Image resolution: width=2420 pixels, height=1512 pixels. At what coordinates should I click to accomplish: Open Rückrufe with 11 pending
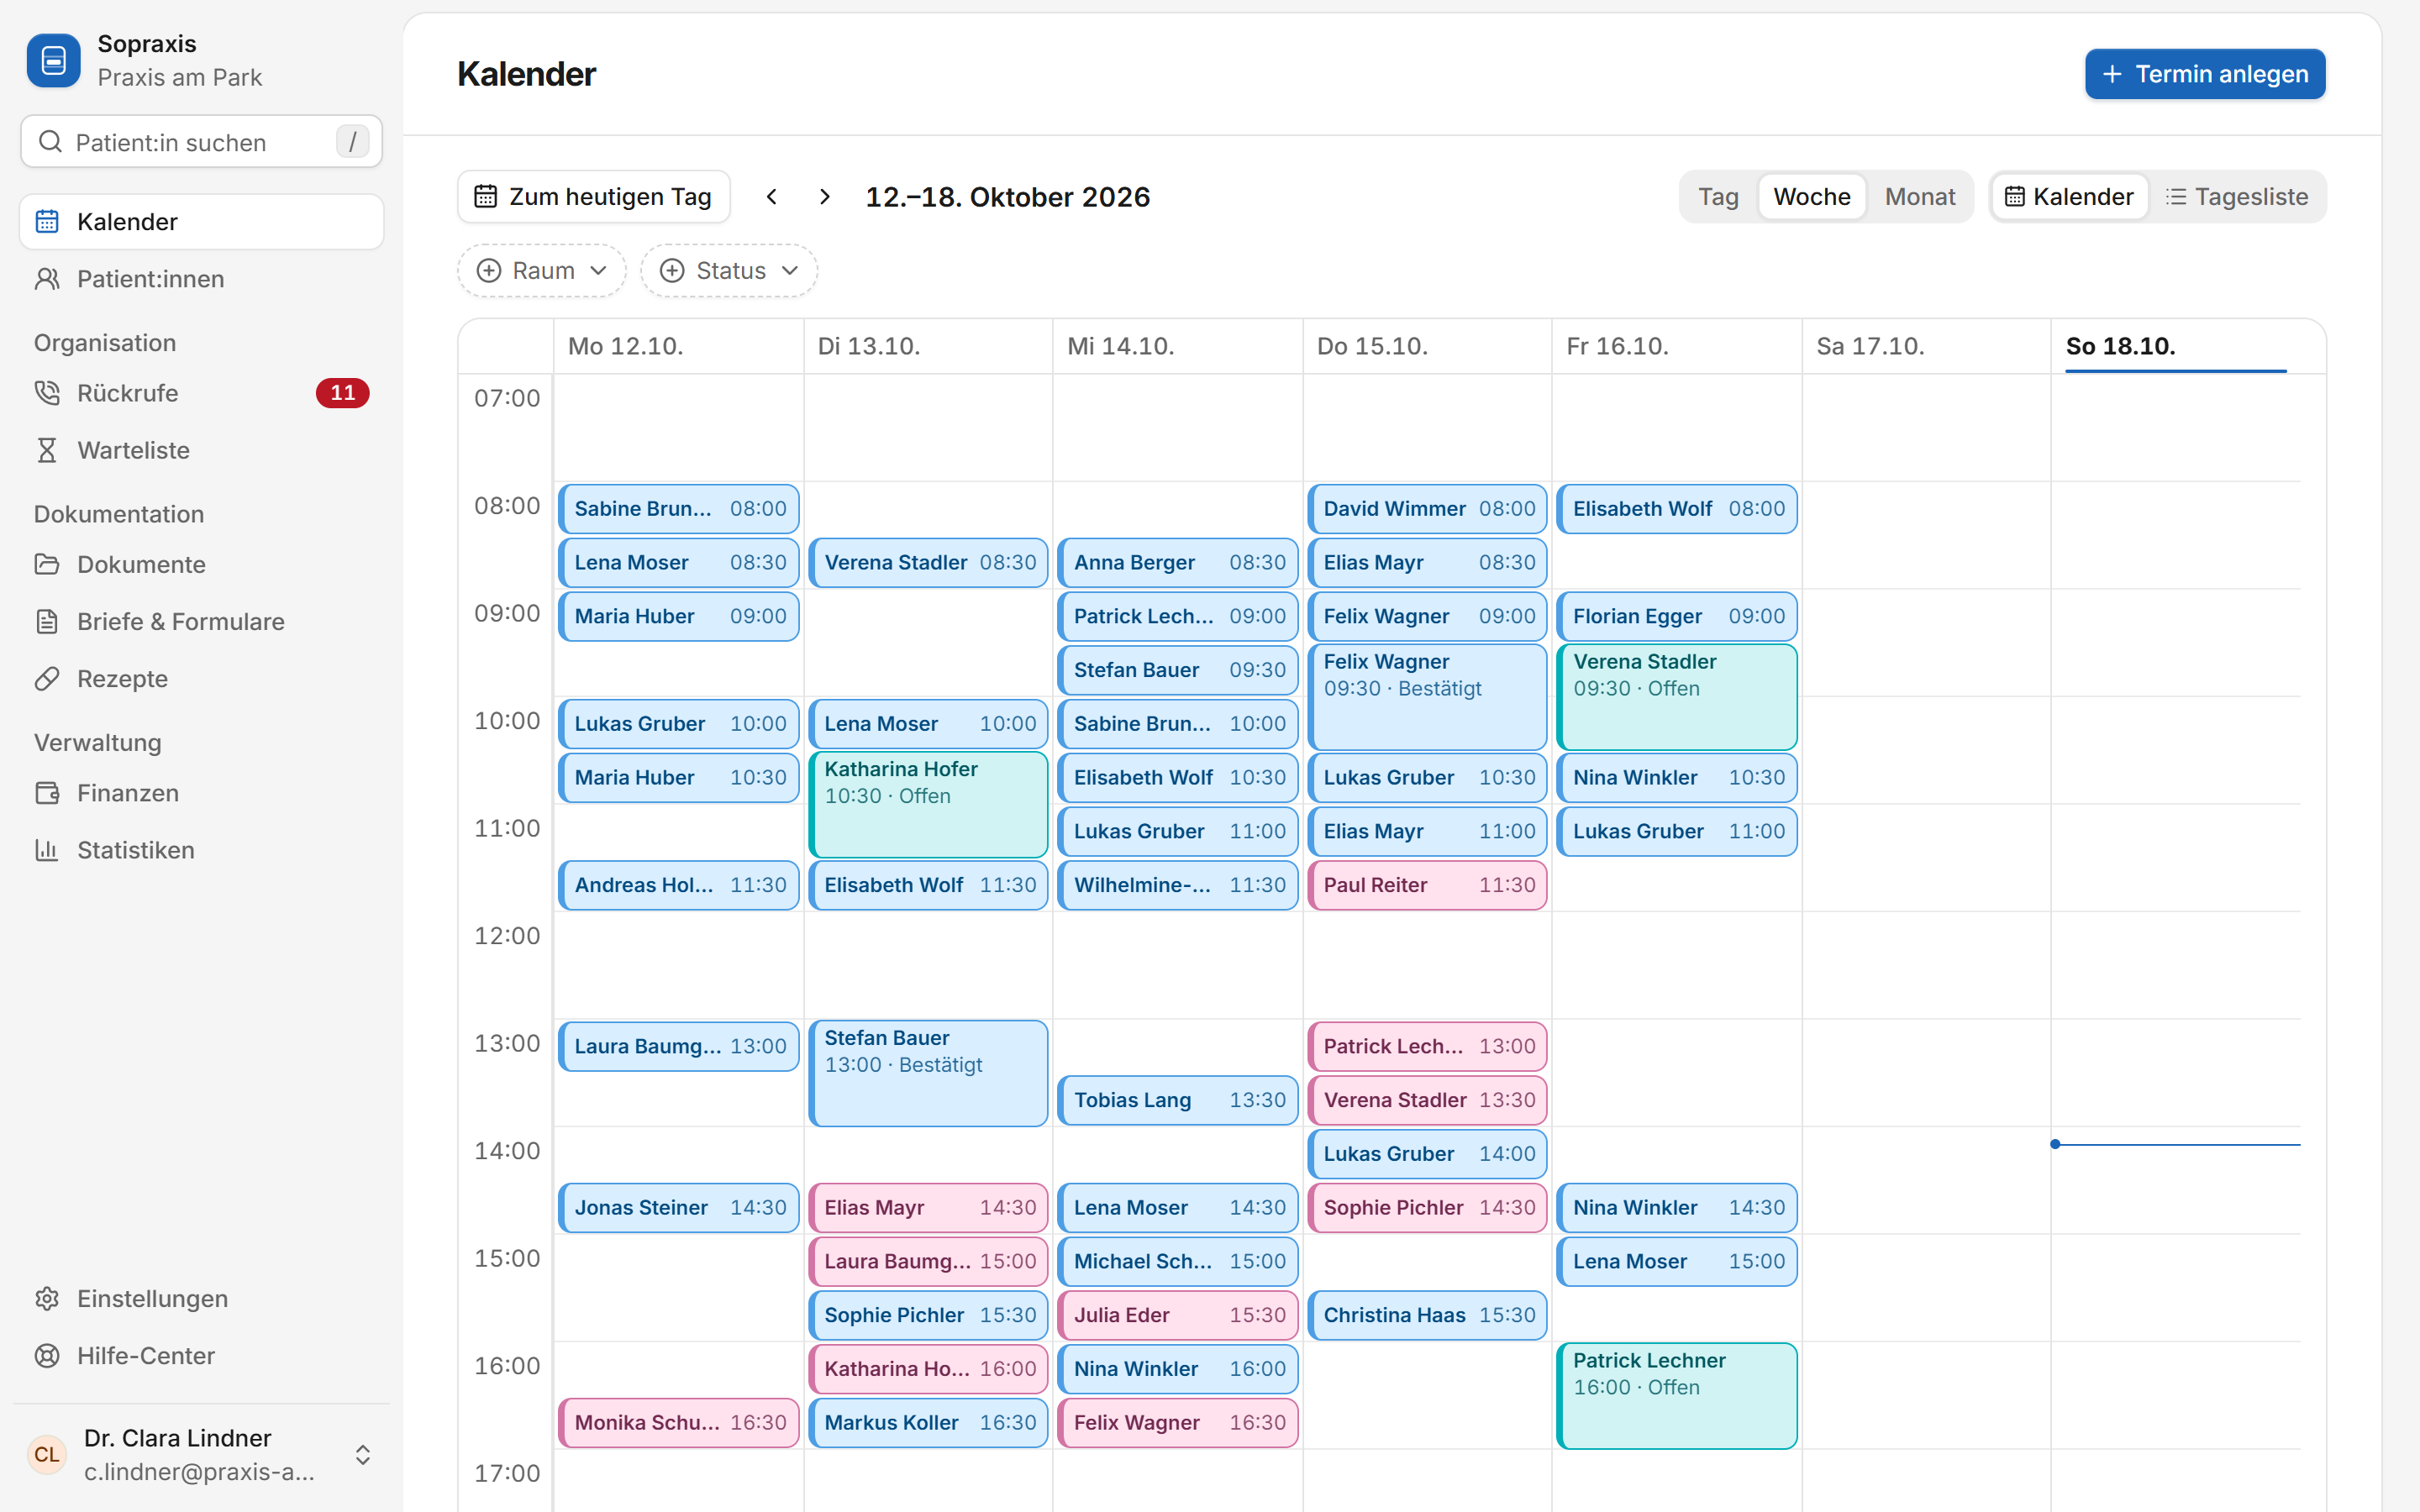201,393
